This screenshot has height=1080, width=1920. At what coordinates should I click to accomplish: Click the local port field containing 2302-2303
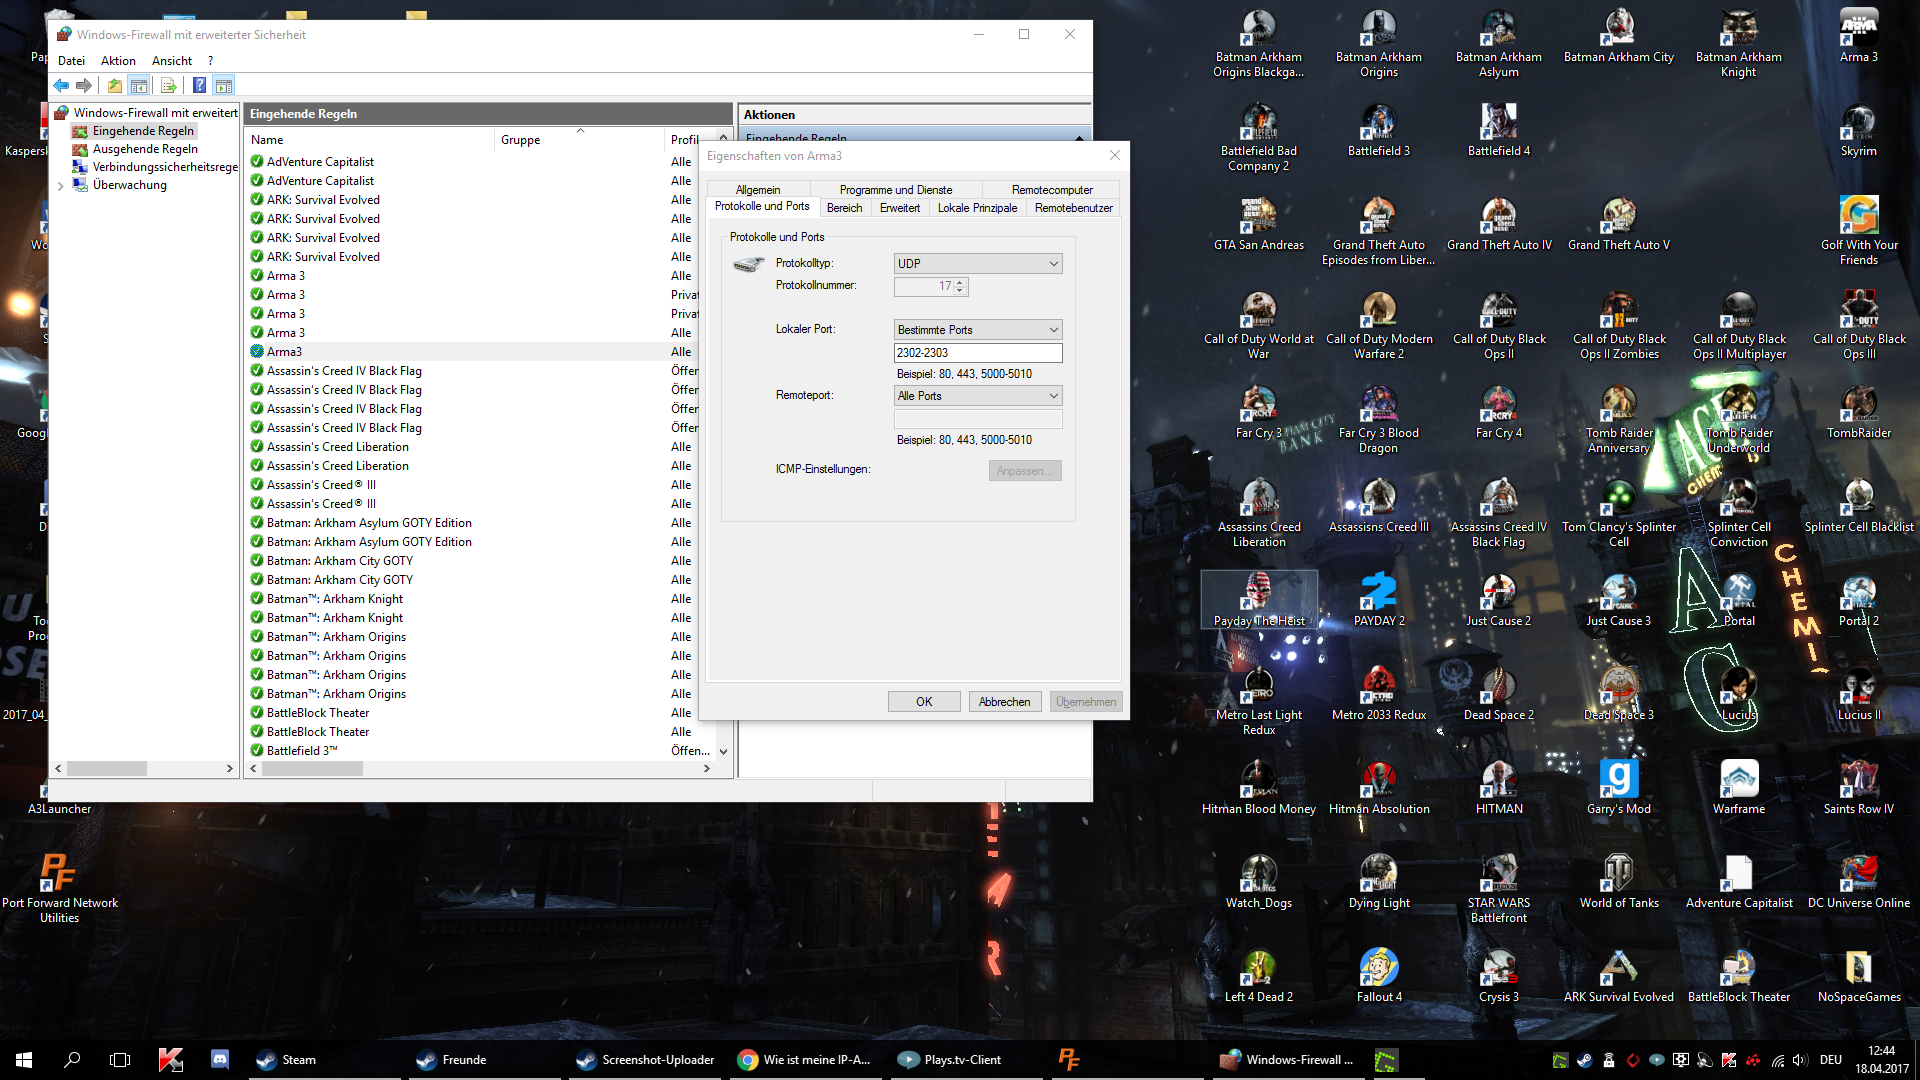tap(977, 353)
